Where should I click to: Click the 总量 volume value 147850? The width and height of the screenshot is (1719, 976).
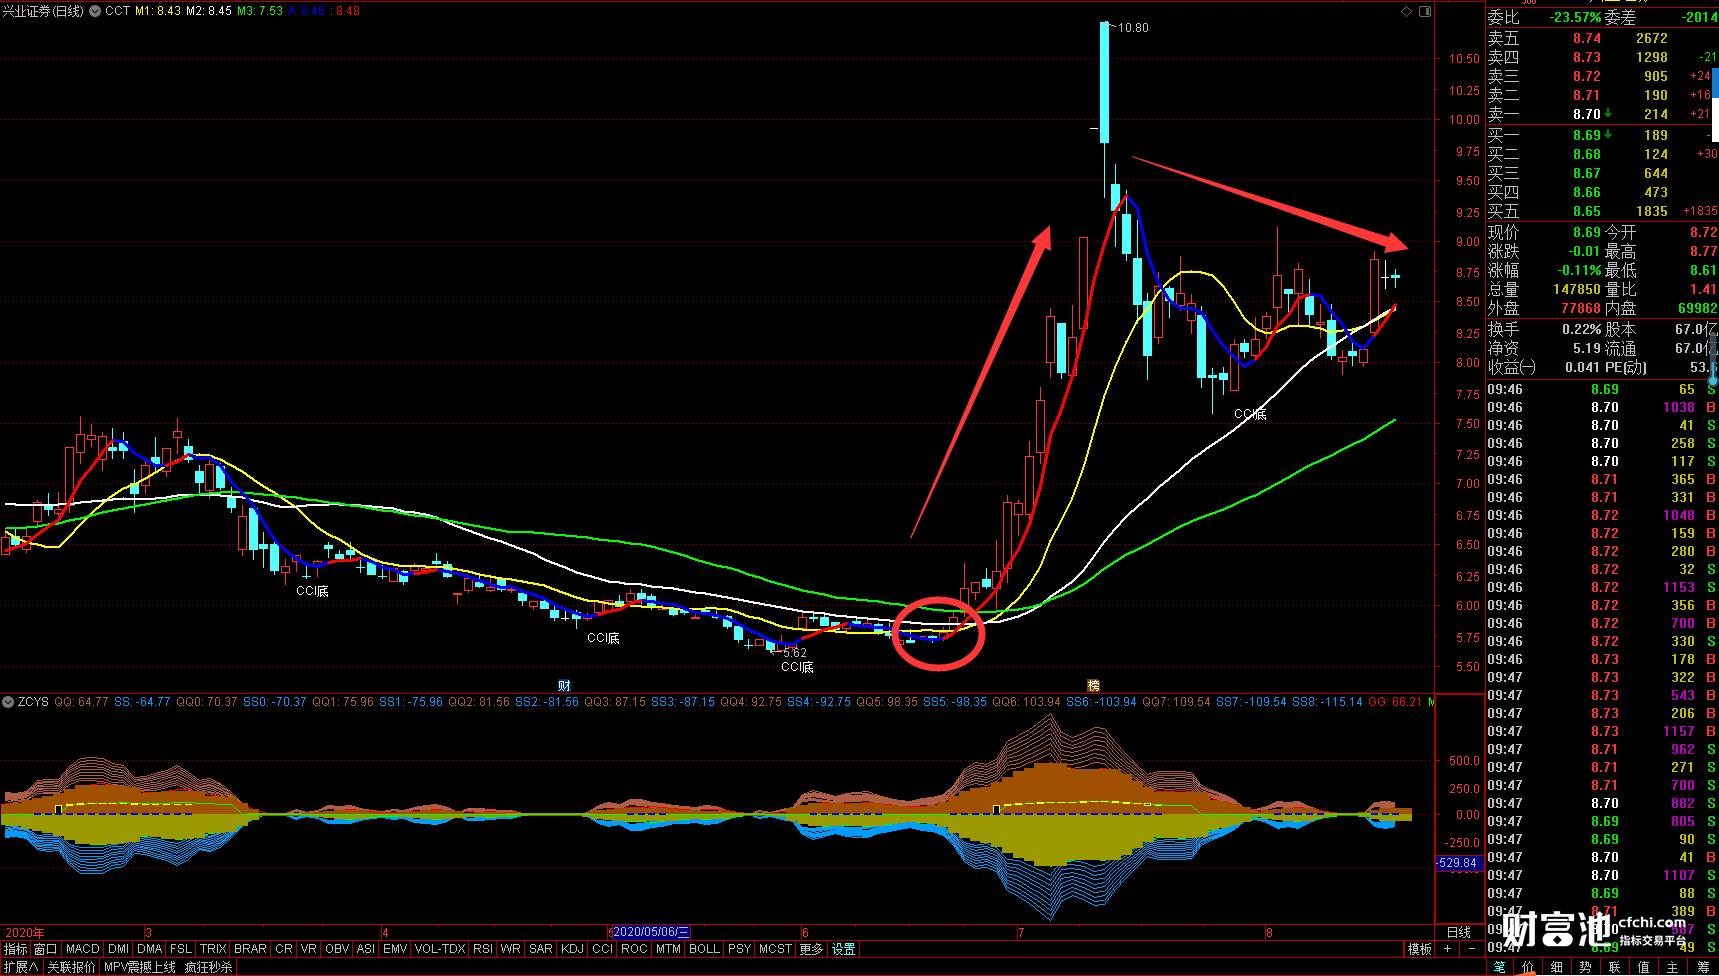1577,289
